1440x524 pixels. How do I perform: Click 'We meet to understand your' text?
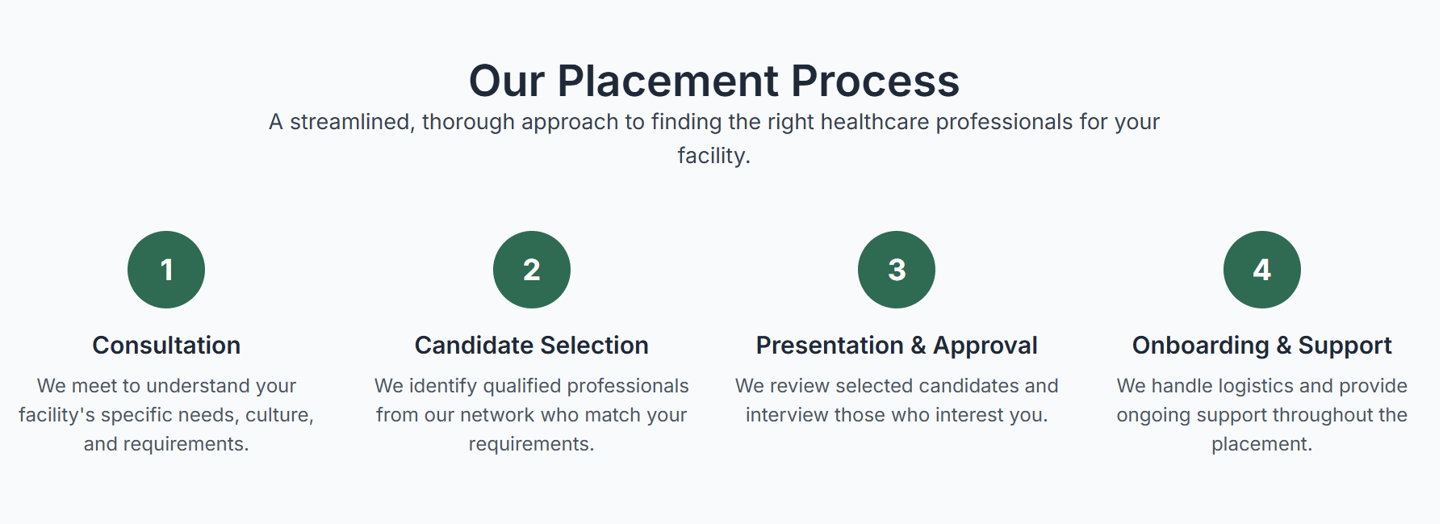[x=166, y=386]
